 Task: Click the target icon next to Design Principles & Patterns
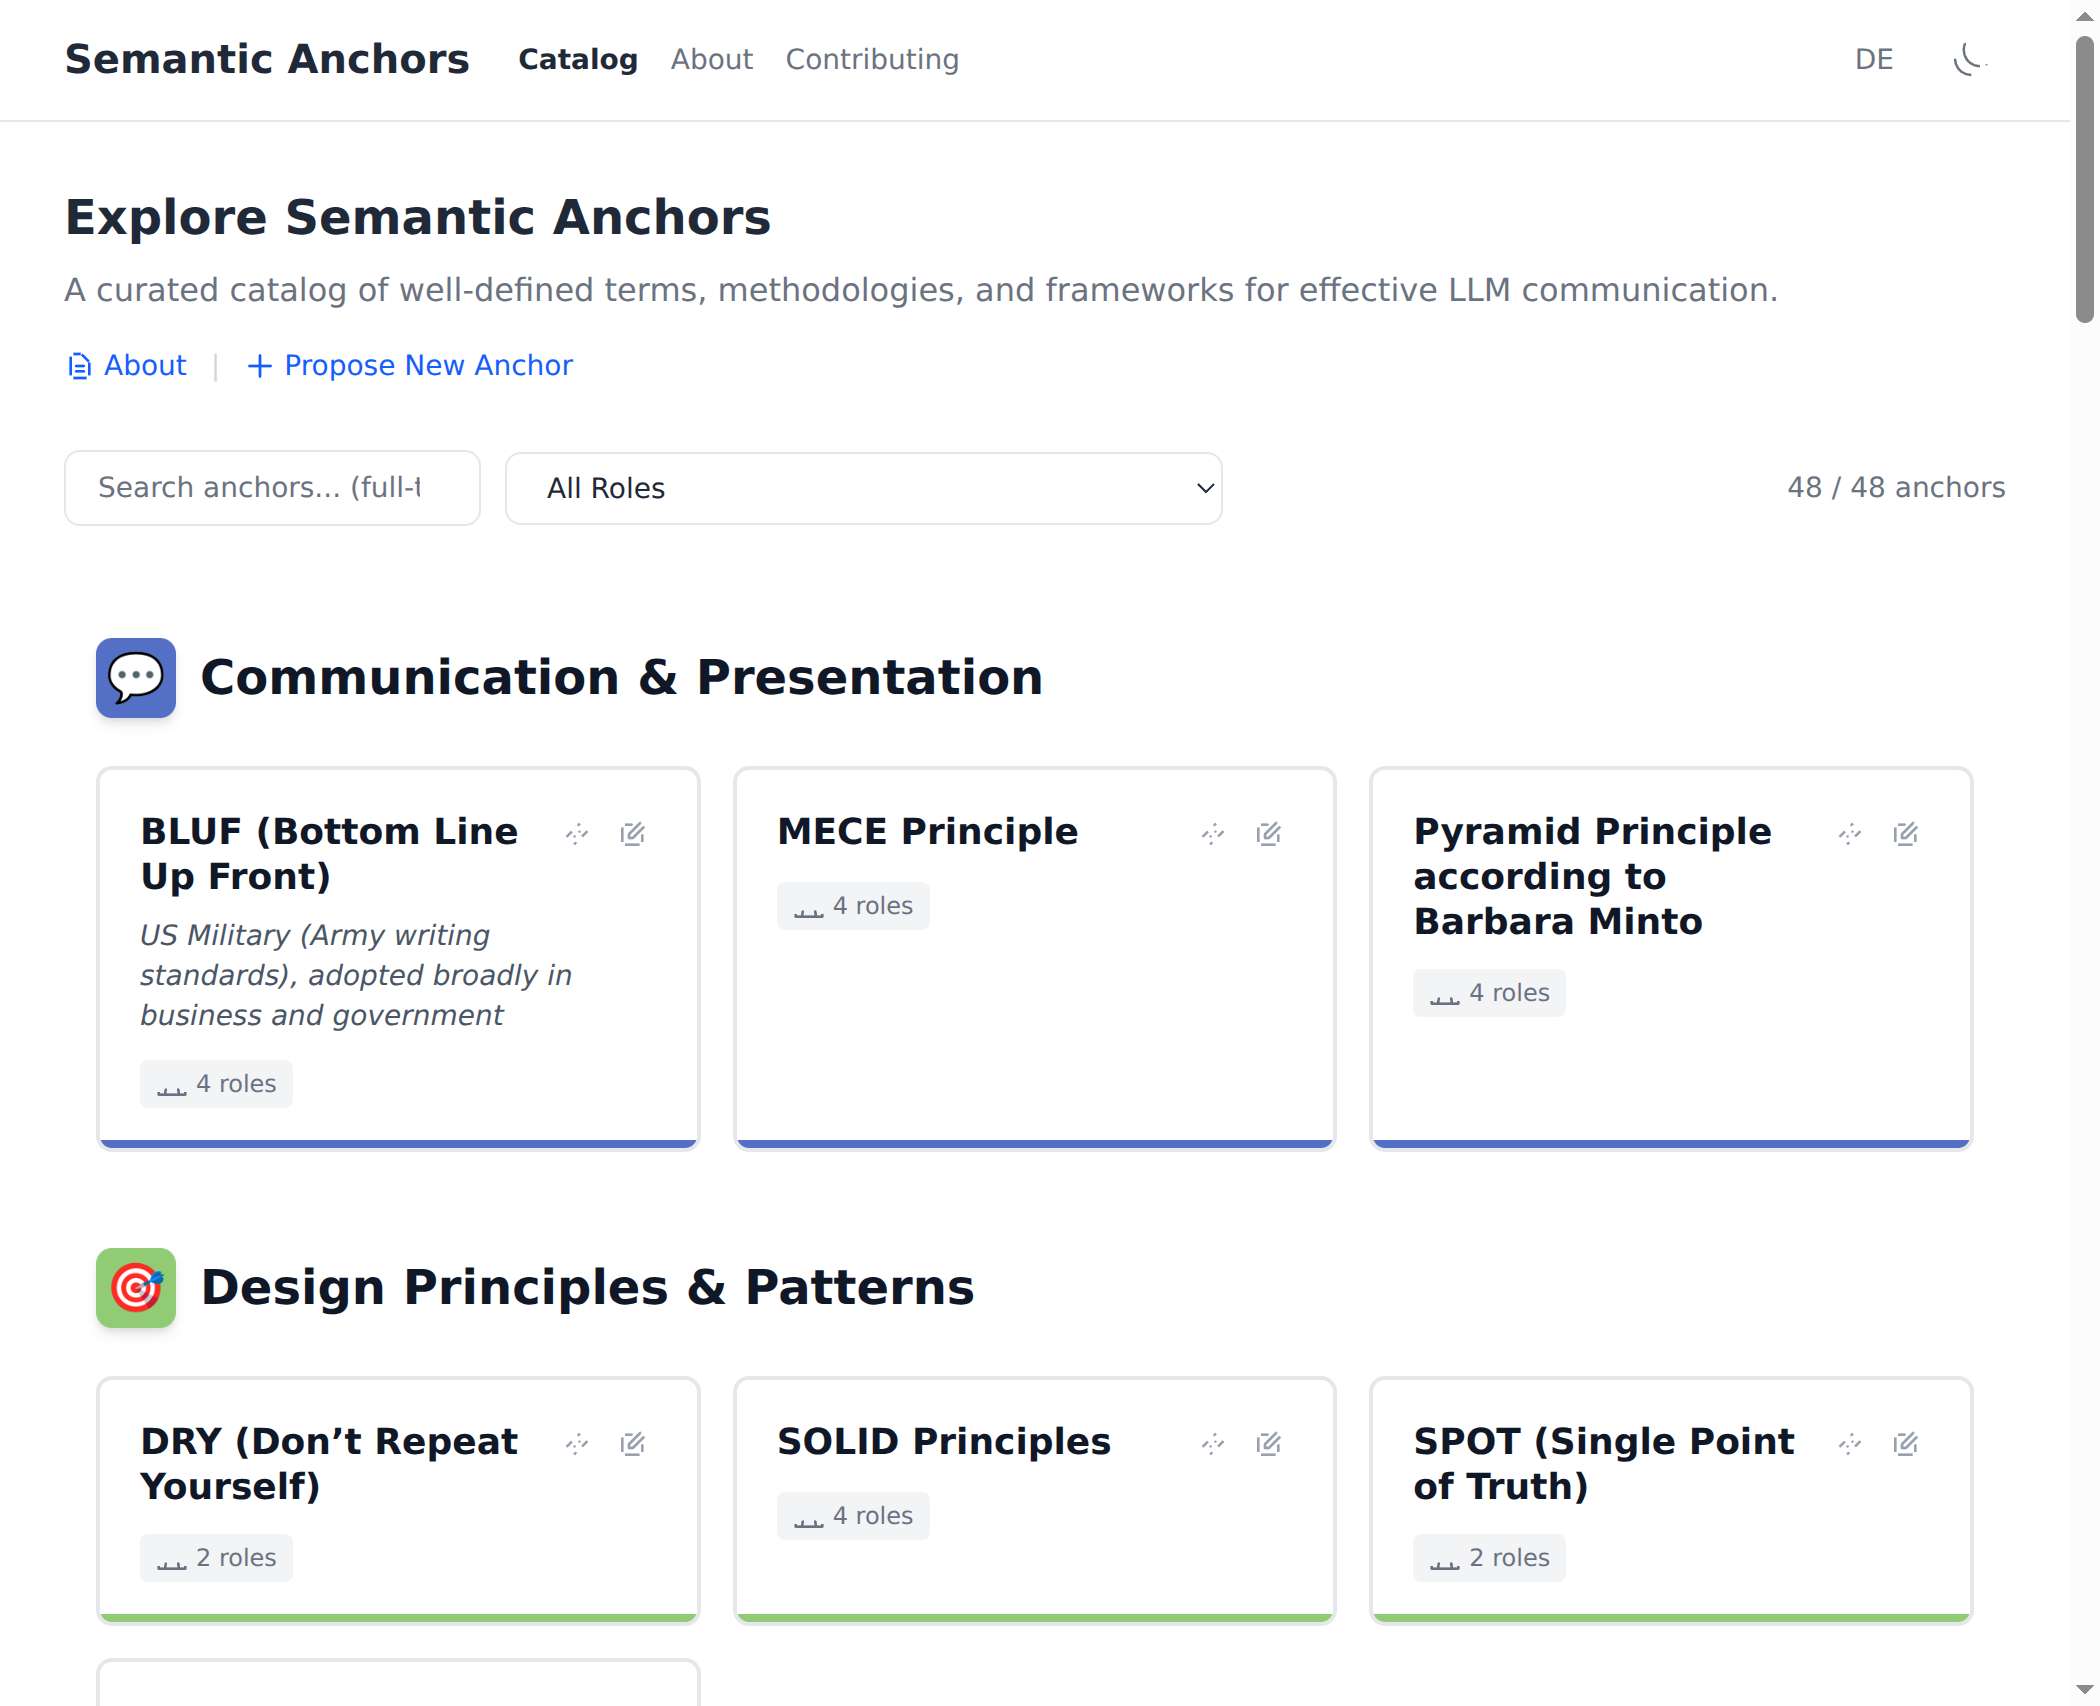click(135, 1288)
